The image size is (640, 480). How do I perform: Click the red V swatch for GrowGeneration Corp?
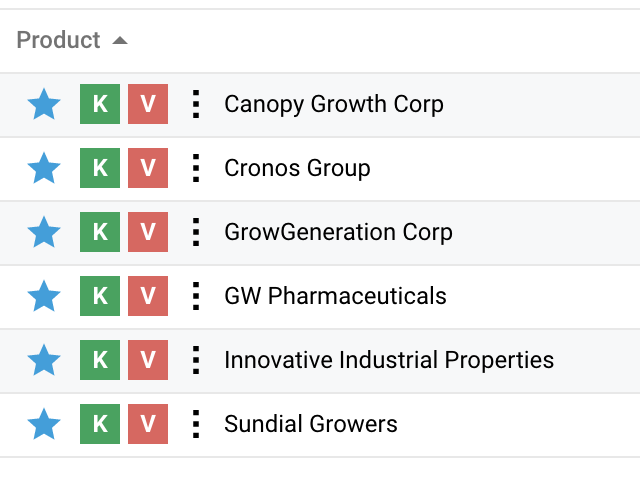pos(148,232)
